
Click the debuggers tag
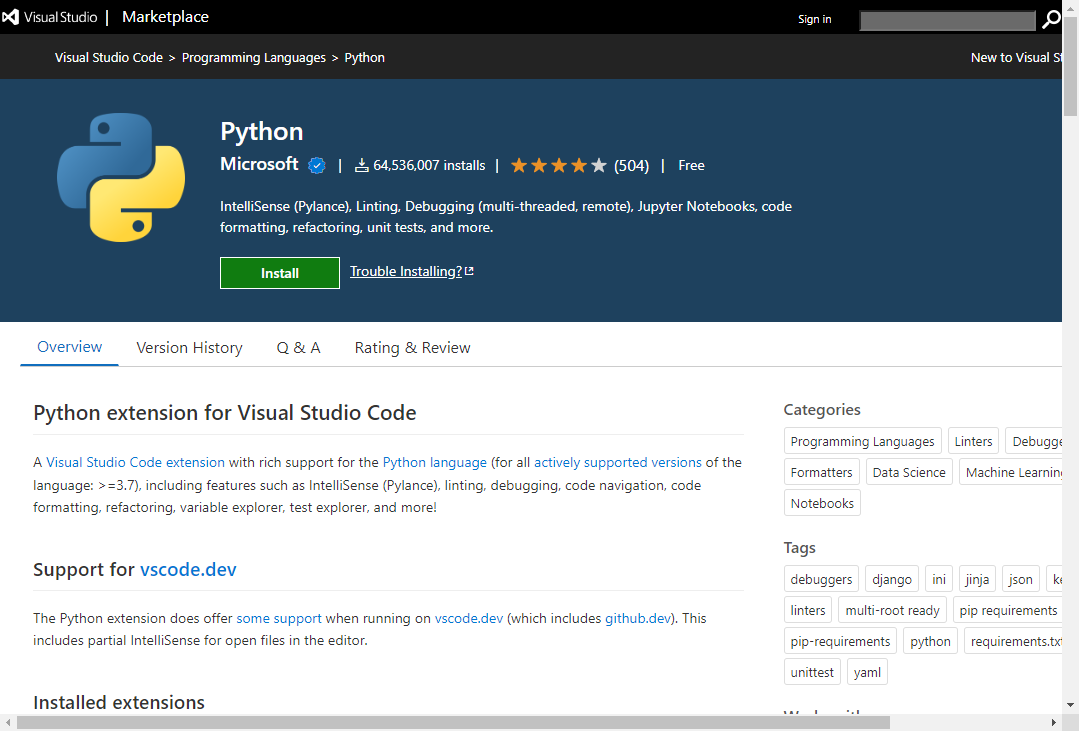[x=822, y=579]
